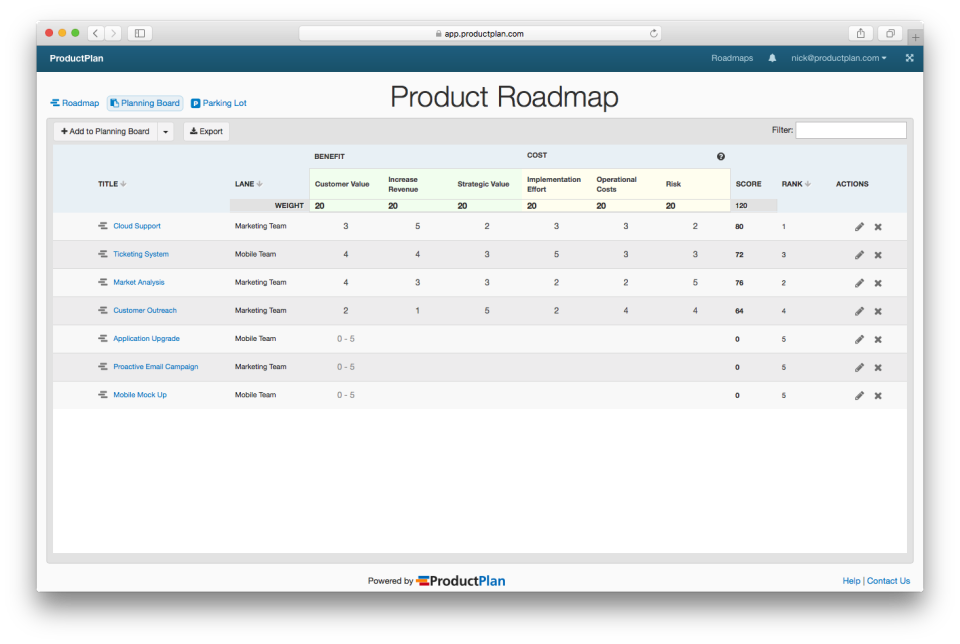960x644 pixels.
Task: Sort table by Rank column
Action: tap(796, 184)
